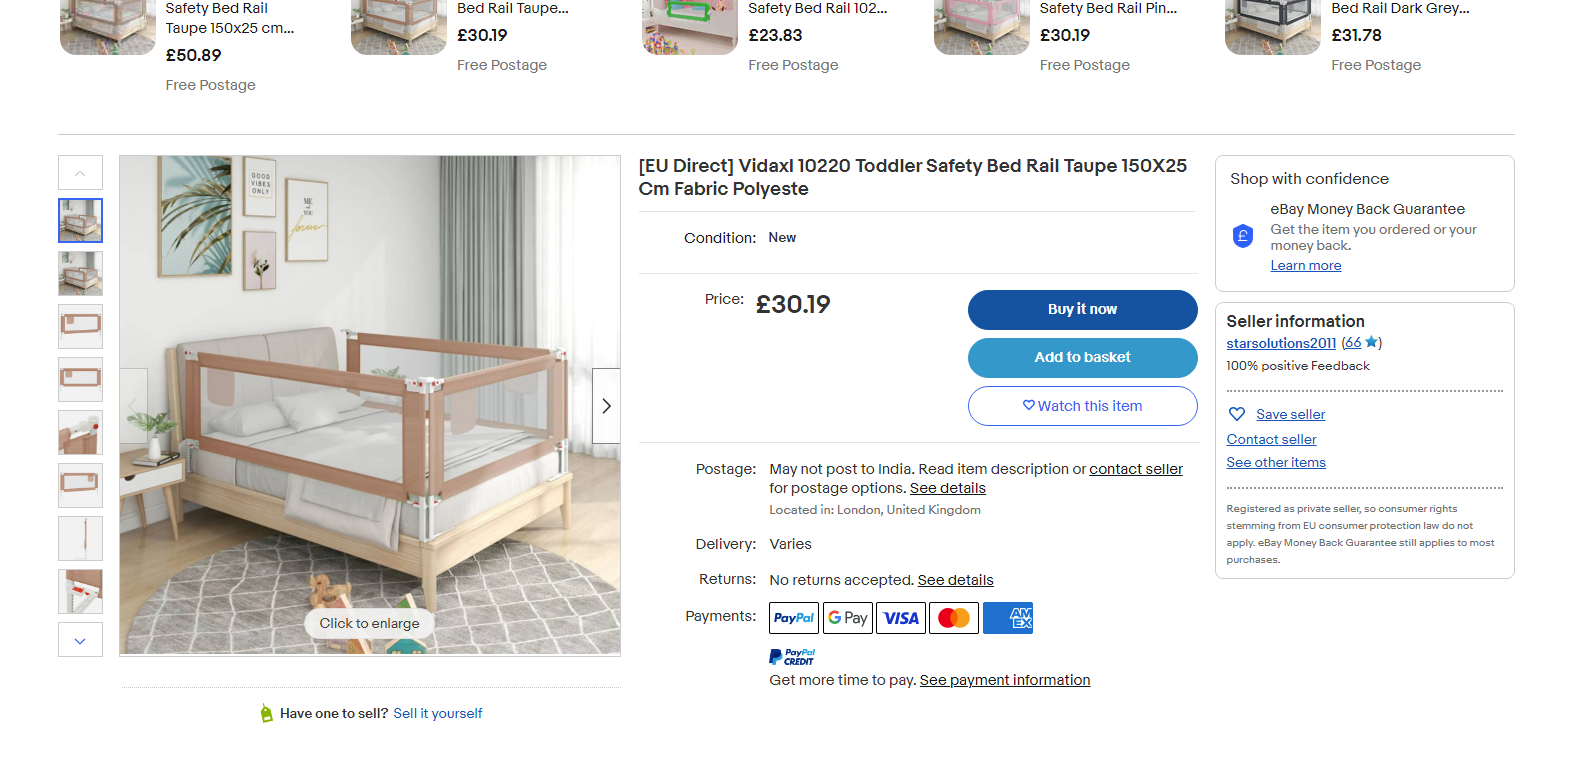Watch this item
This screenshot has width=1575, height=775.
pyautogui.click(x=1082, y=406)
